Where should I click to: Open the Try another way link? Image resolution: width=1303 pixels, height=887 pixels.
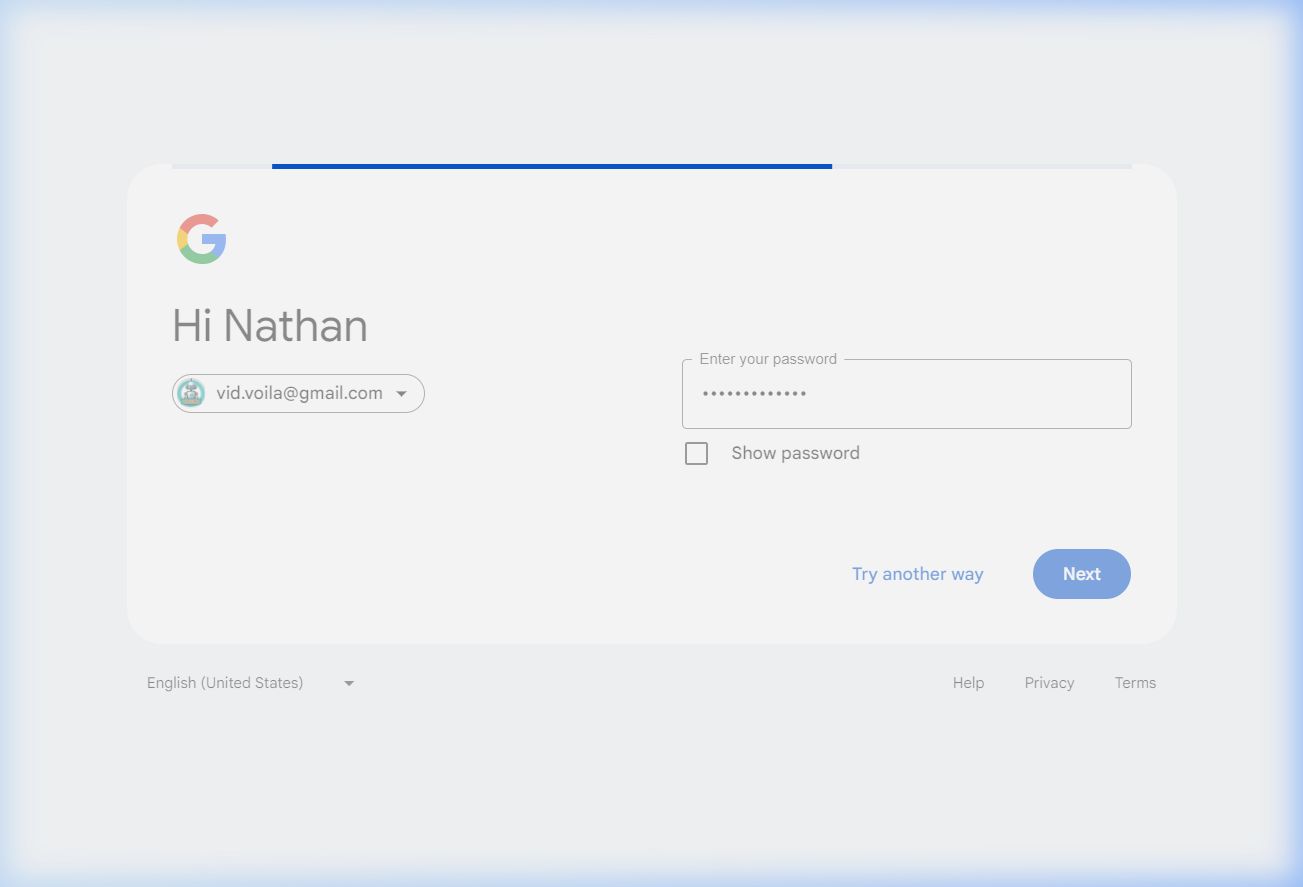tap(917, 574)
